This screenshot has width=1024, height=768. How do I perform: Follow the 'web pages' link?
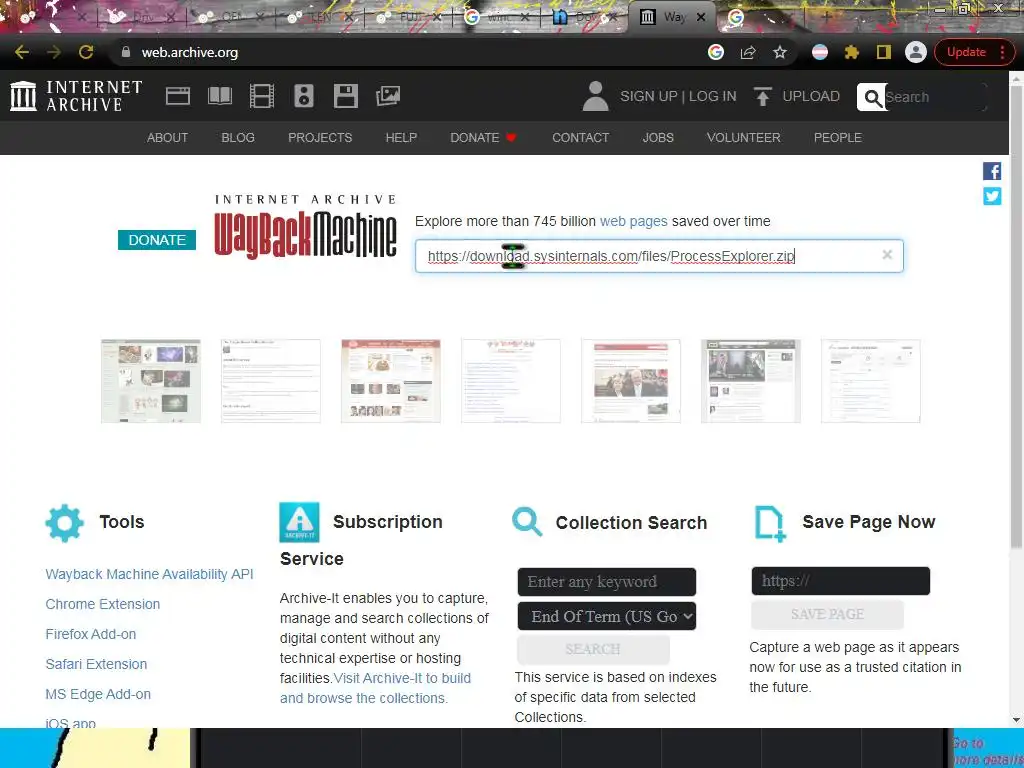[x=633, y=221]
